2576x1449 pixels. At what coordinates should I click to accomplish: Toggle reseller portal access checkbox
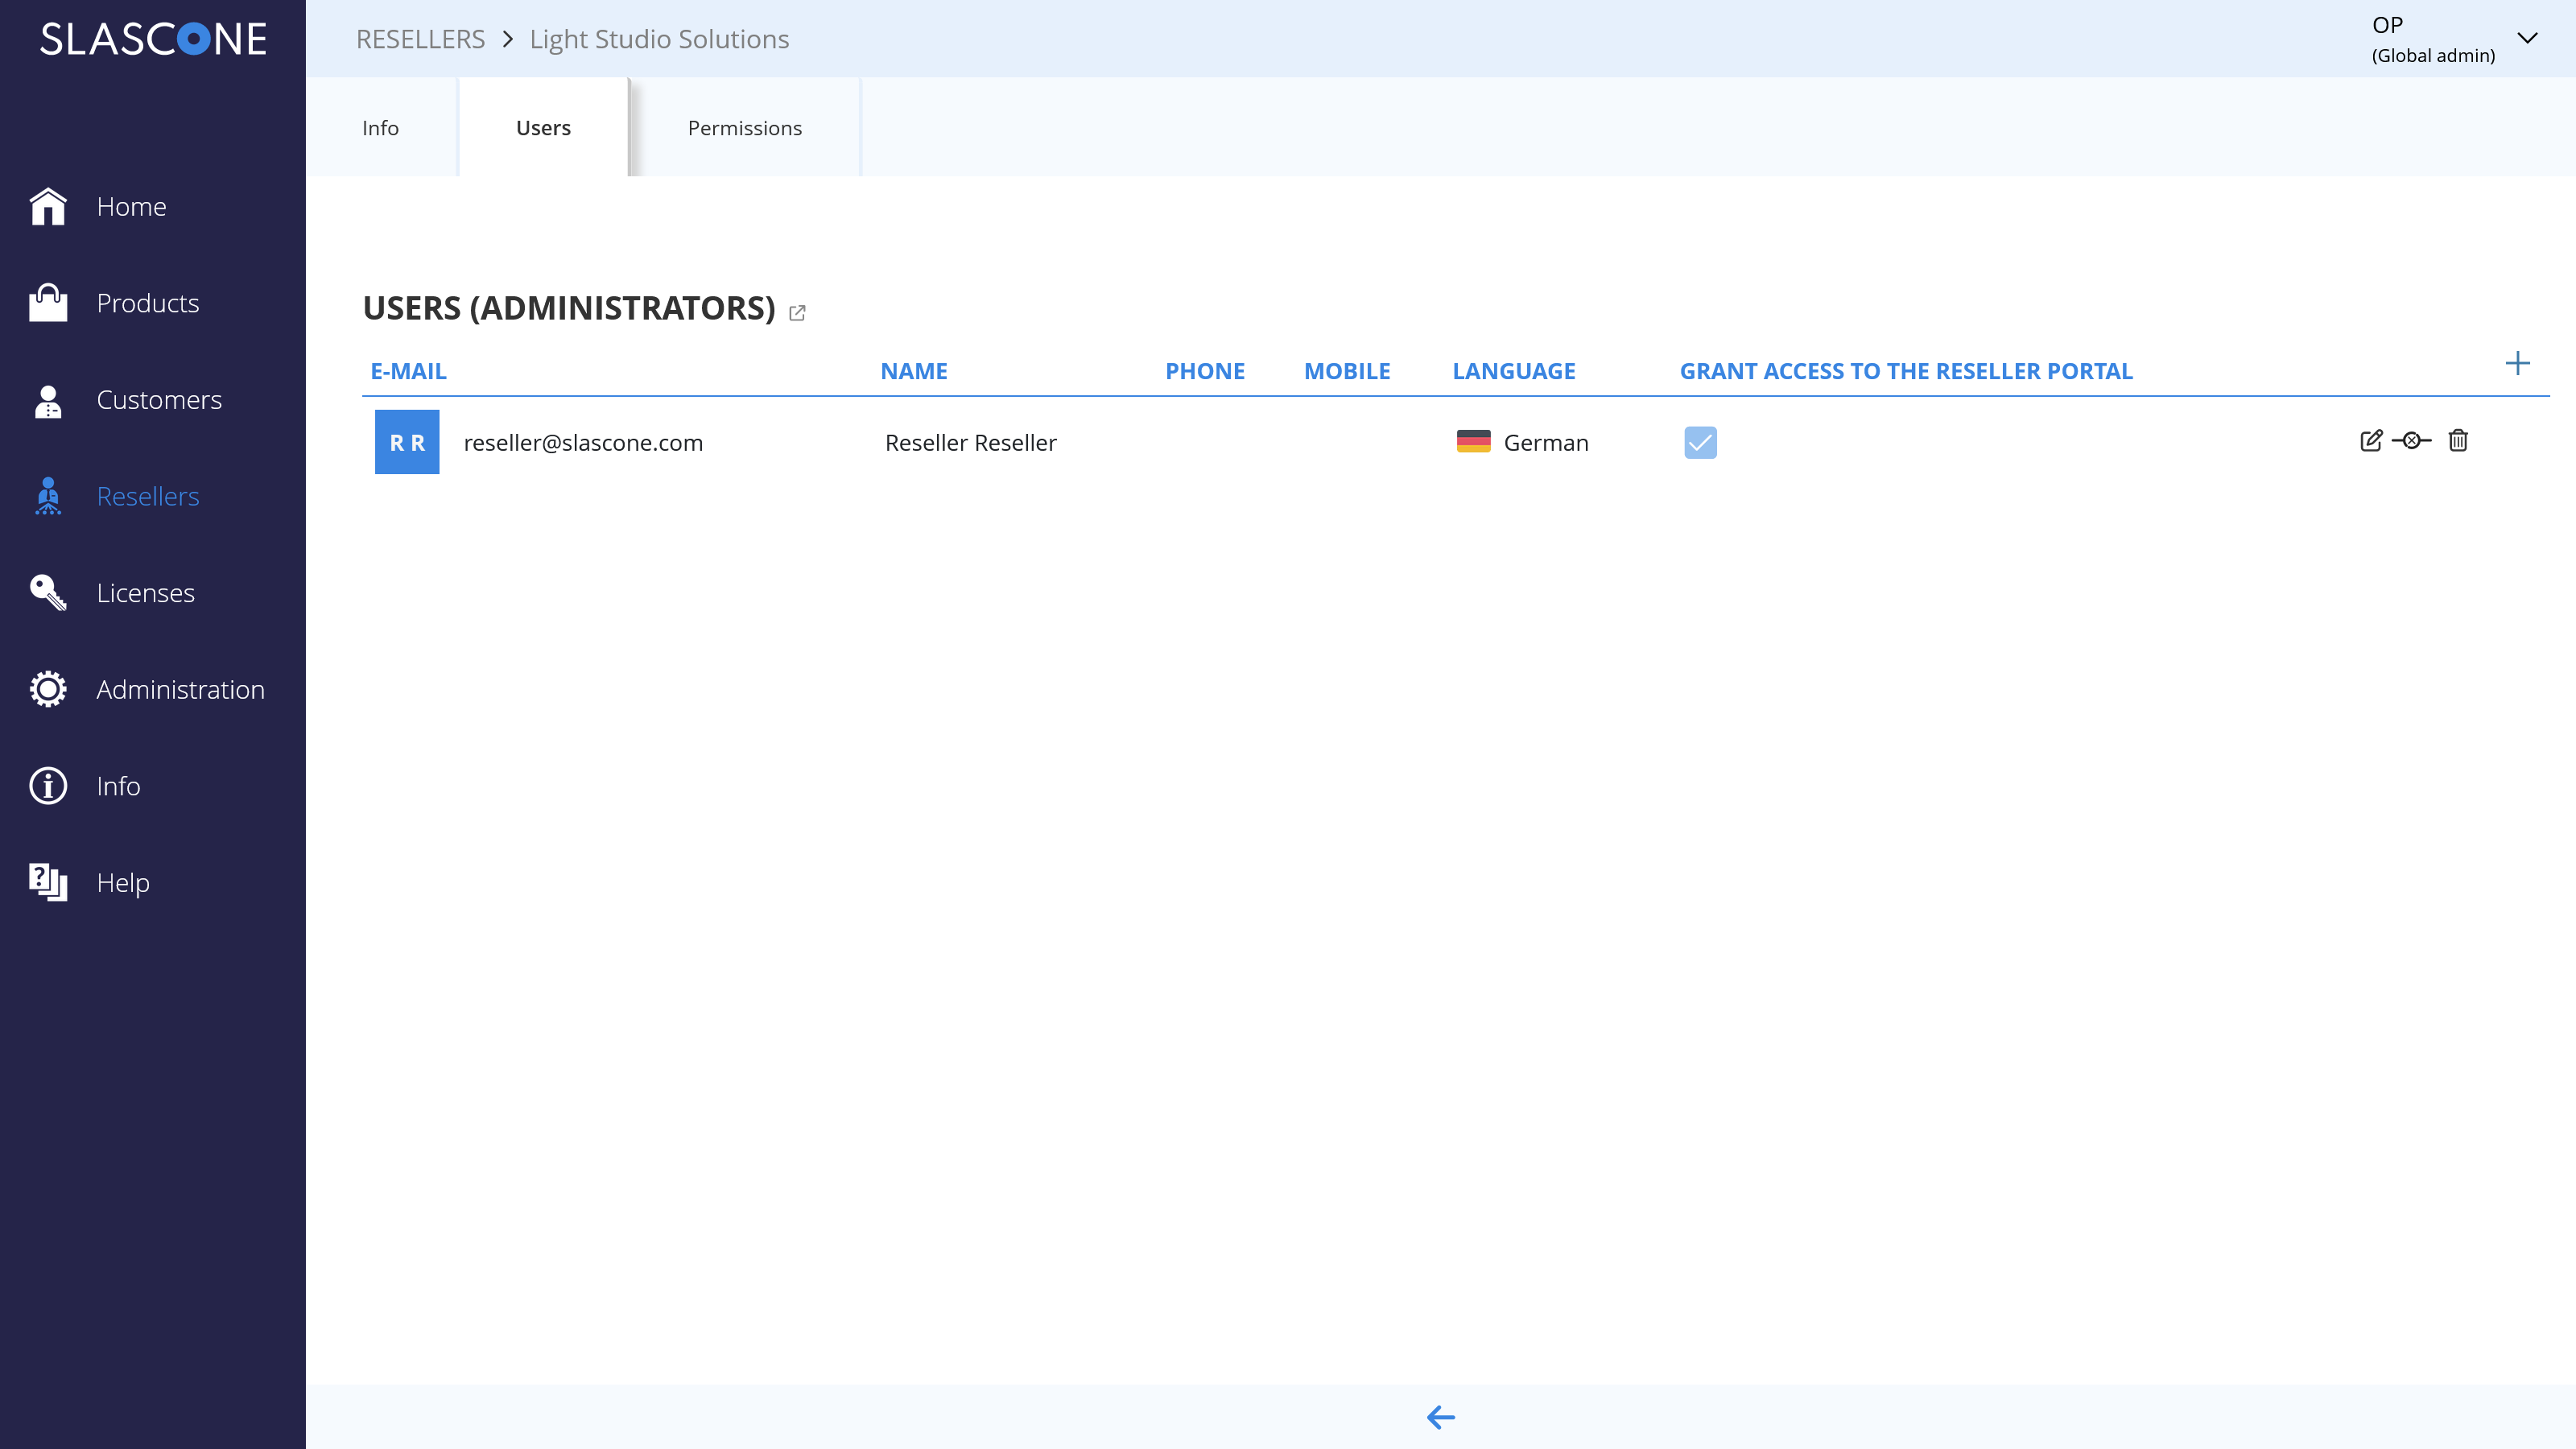[x=1700, y=442]
